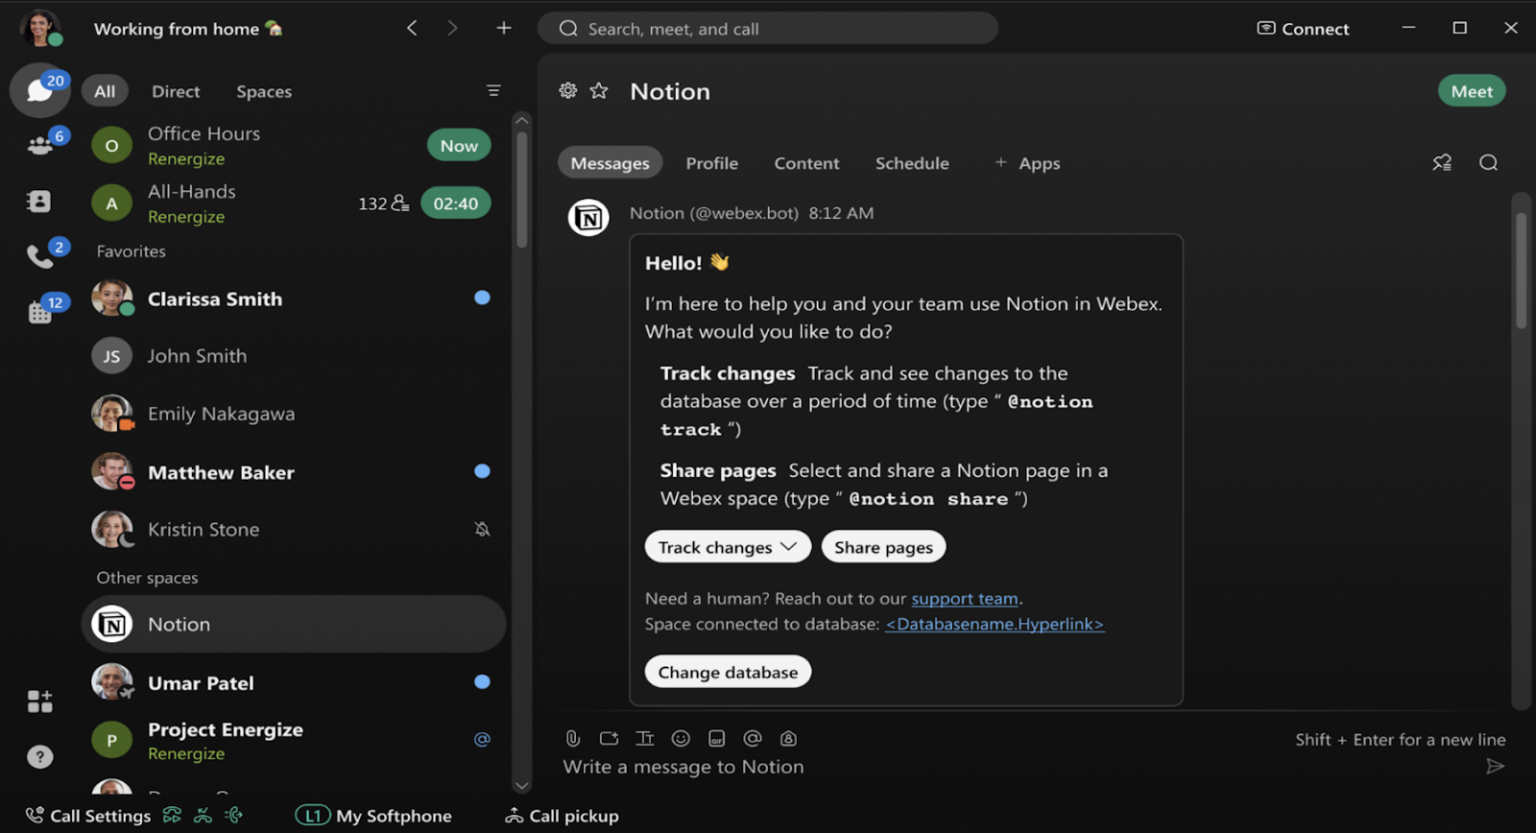Open text formatting options
The width and height of the screenshot is (1536, 833).
coord(645,738)
